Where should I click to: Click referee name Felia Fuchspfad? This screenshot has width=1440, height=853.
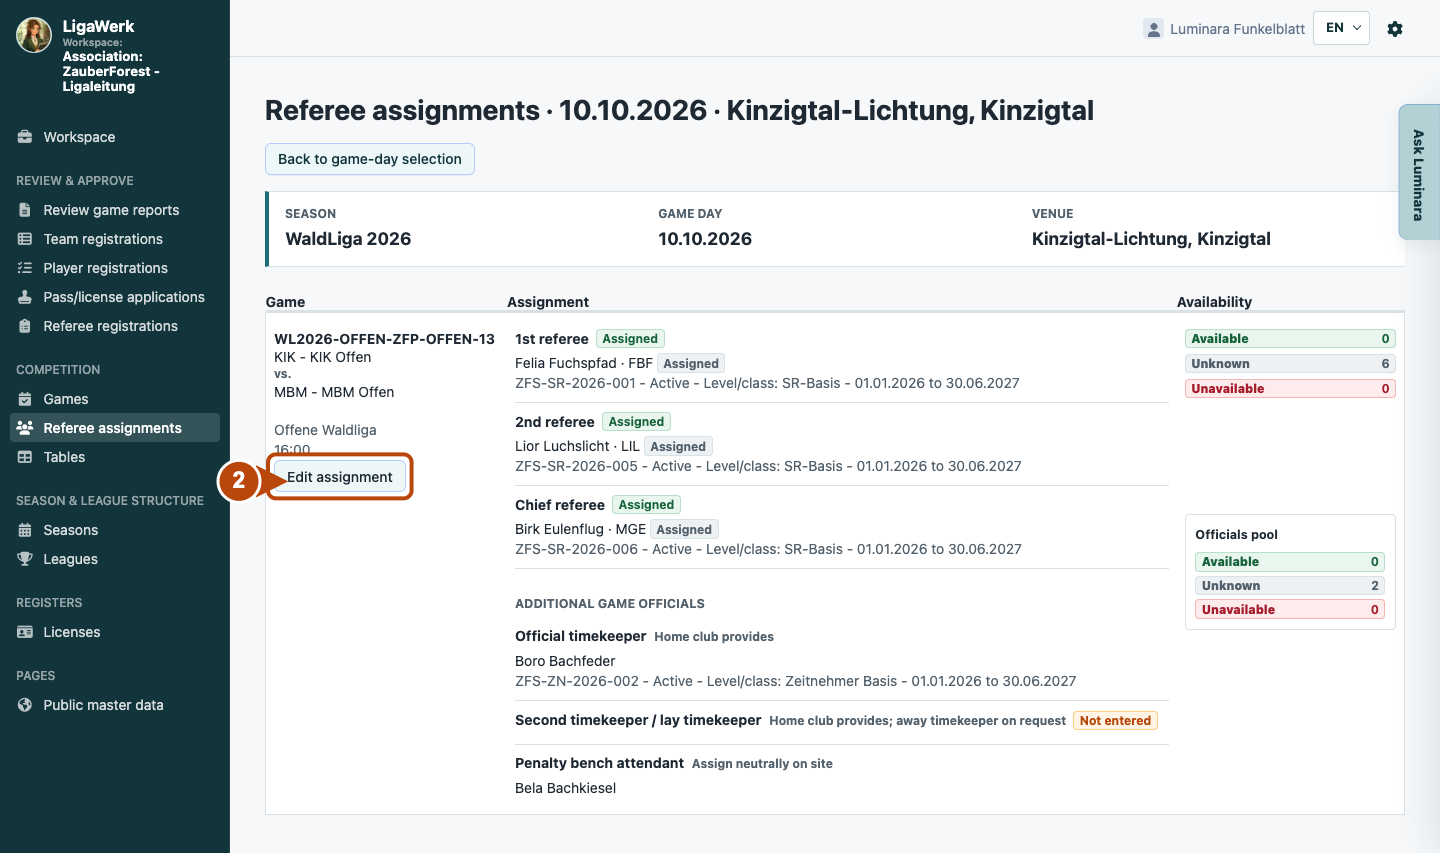(x=566, y=363)
